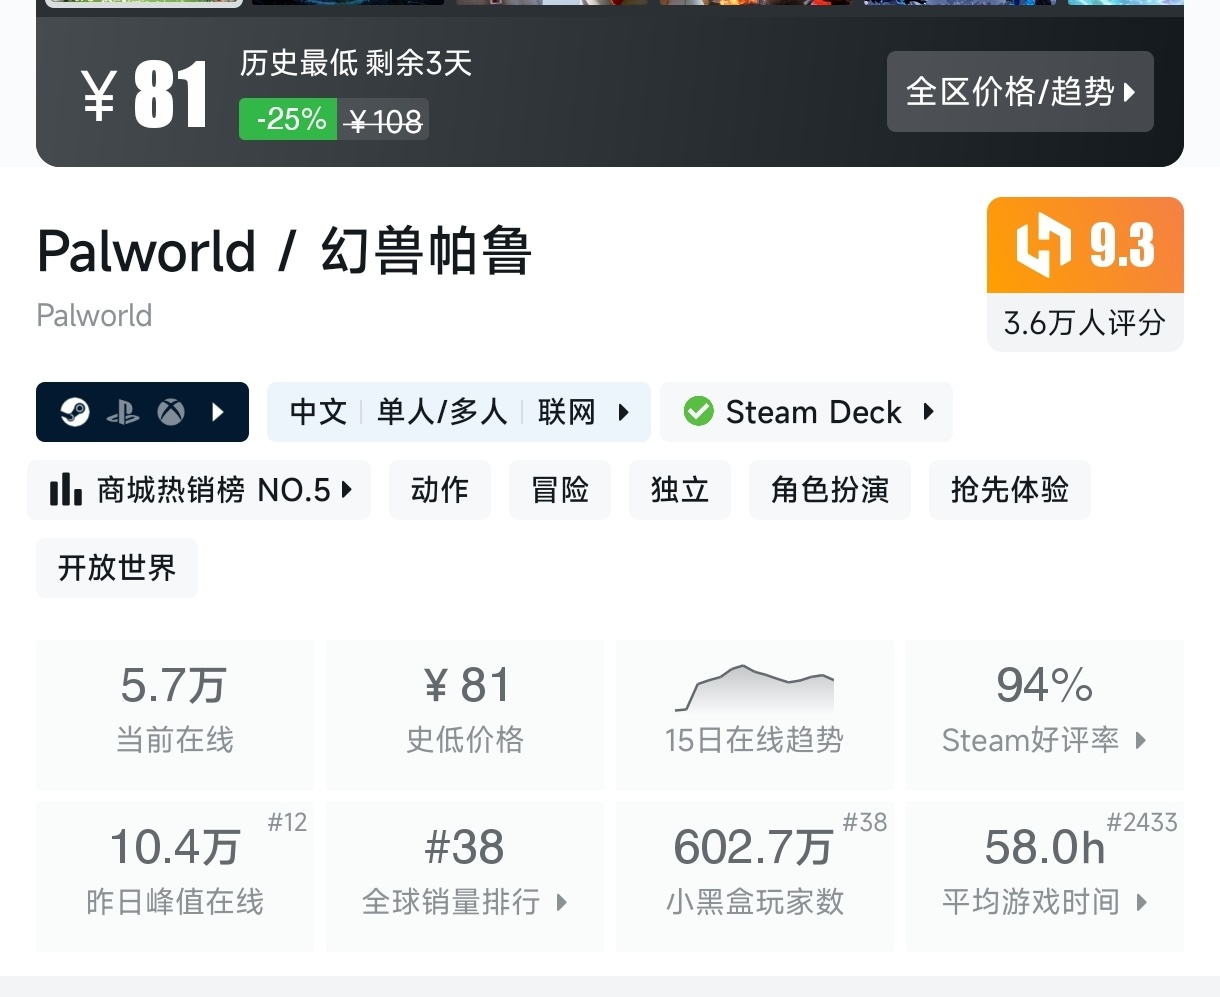Click the grey Palworld subtitle
This screenshot has width=1220, height=997.
95,316
